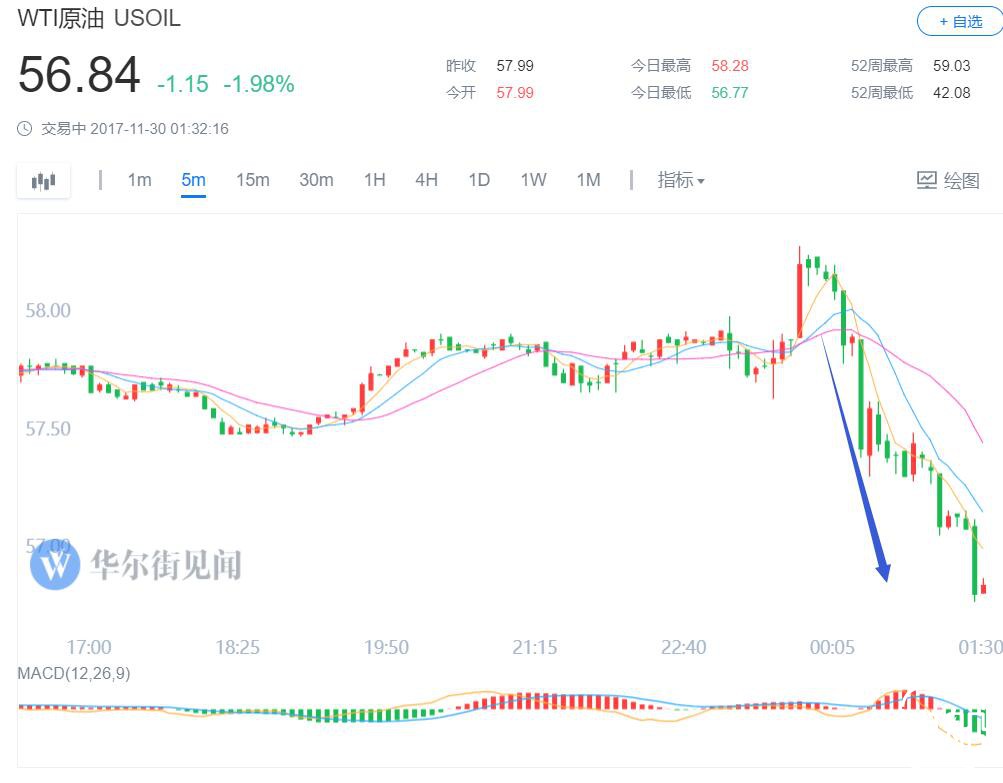
Task: Switch to the 1M monthly timeframe
Action: click(588, 180)
